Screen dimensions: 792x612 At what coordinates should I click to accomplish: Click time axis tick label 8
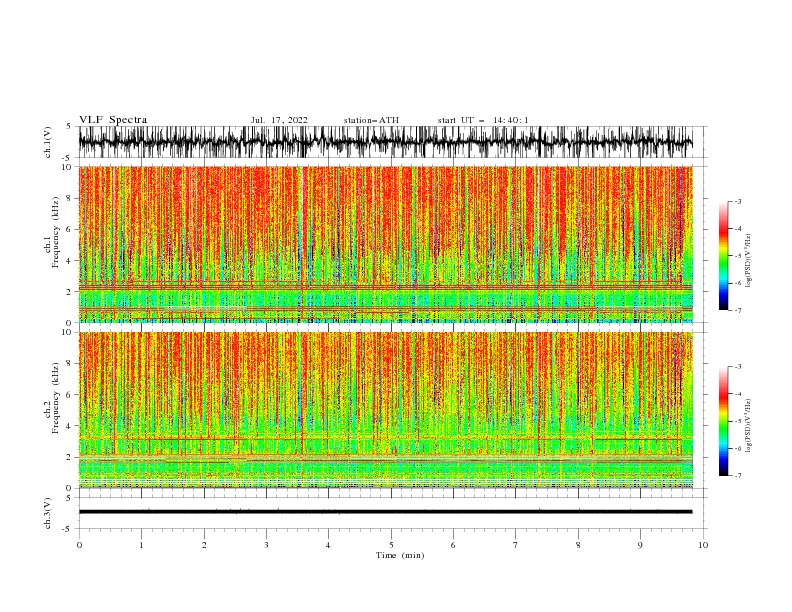578,545
